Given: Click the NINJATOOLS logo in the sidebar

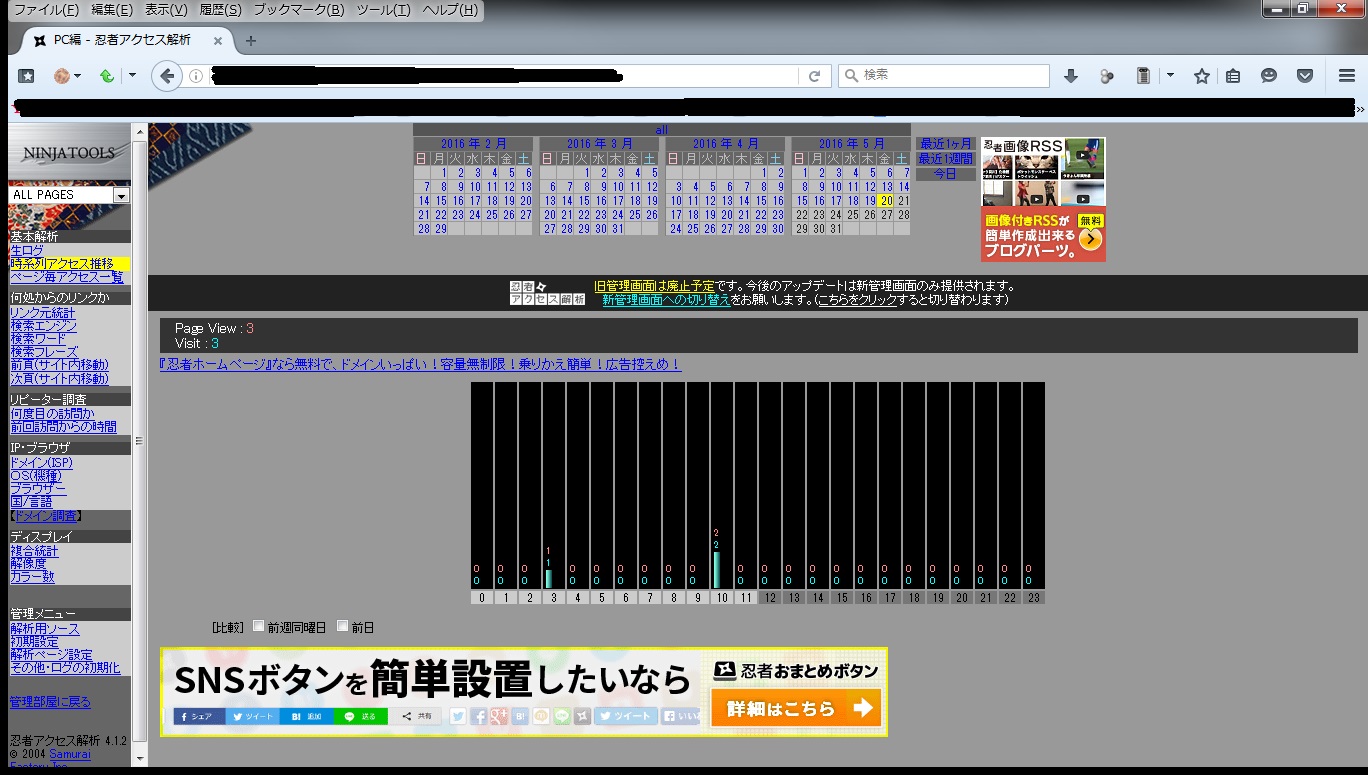Looking at the screenshot, I should pyautogui.click(x=68, y=153).
